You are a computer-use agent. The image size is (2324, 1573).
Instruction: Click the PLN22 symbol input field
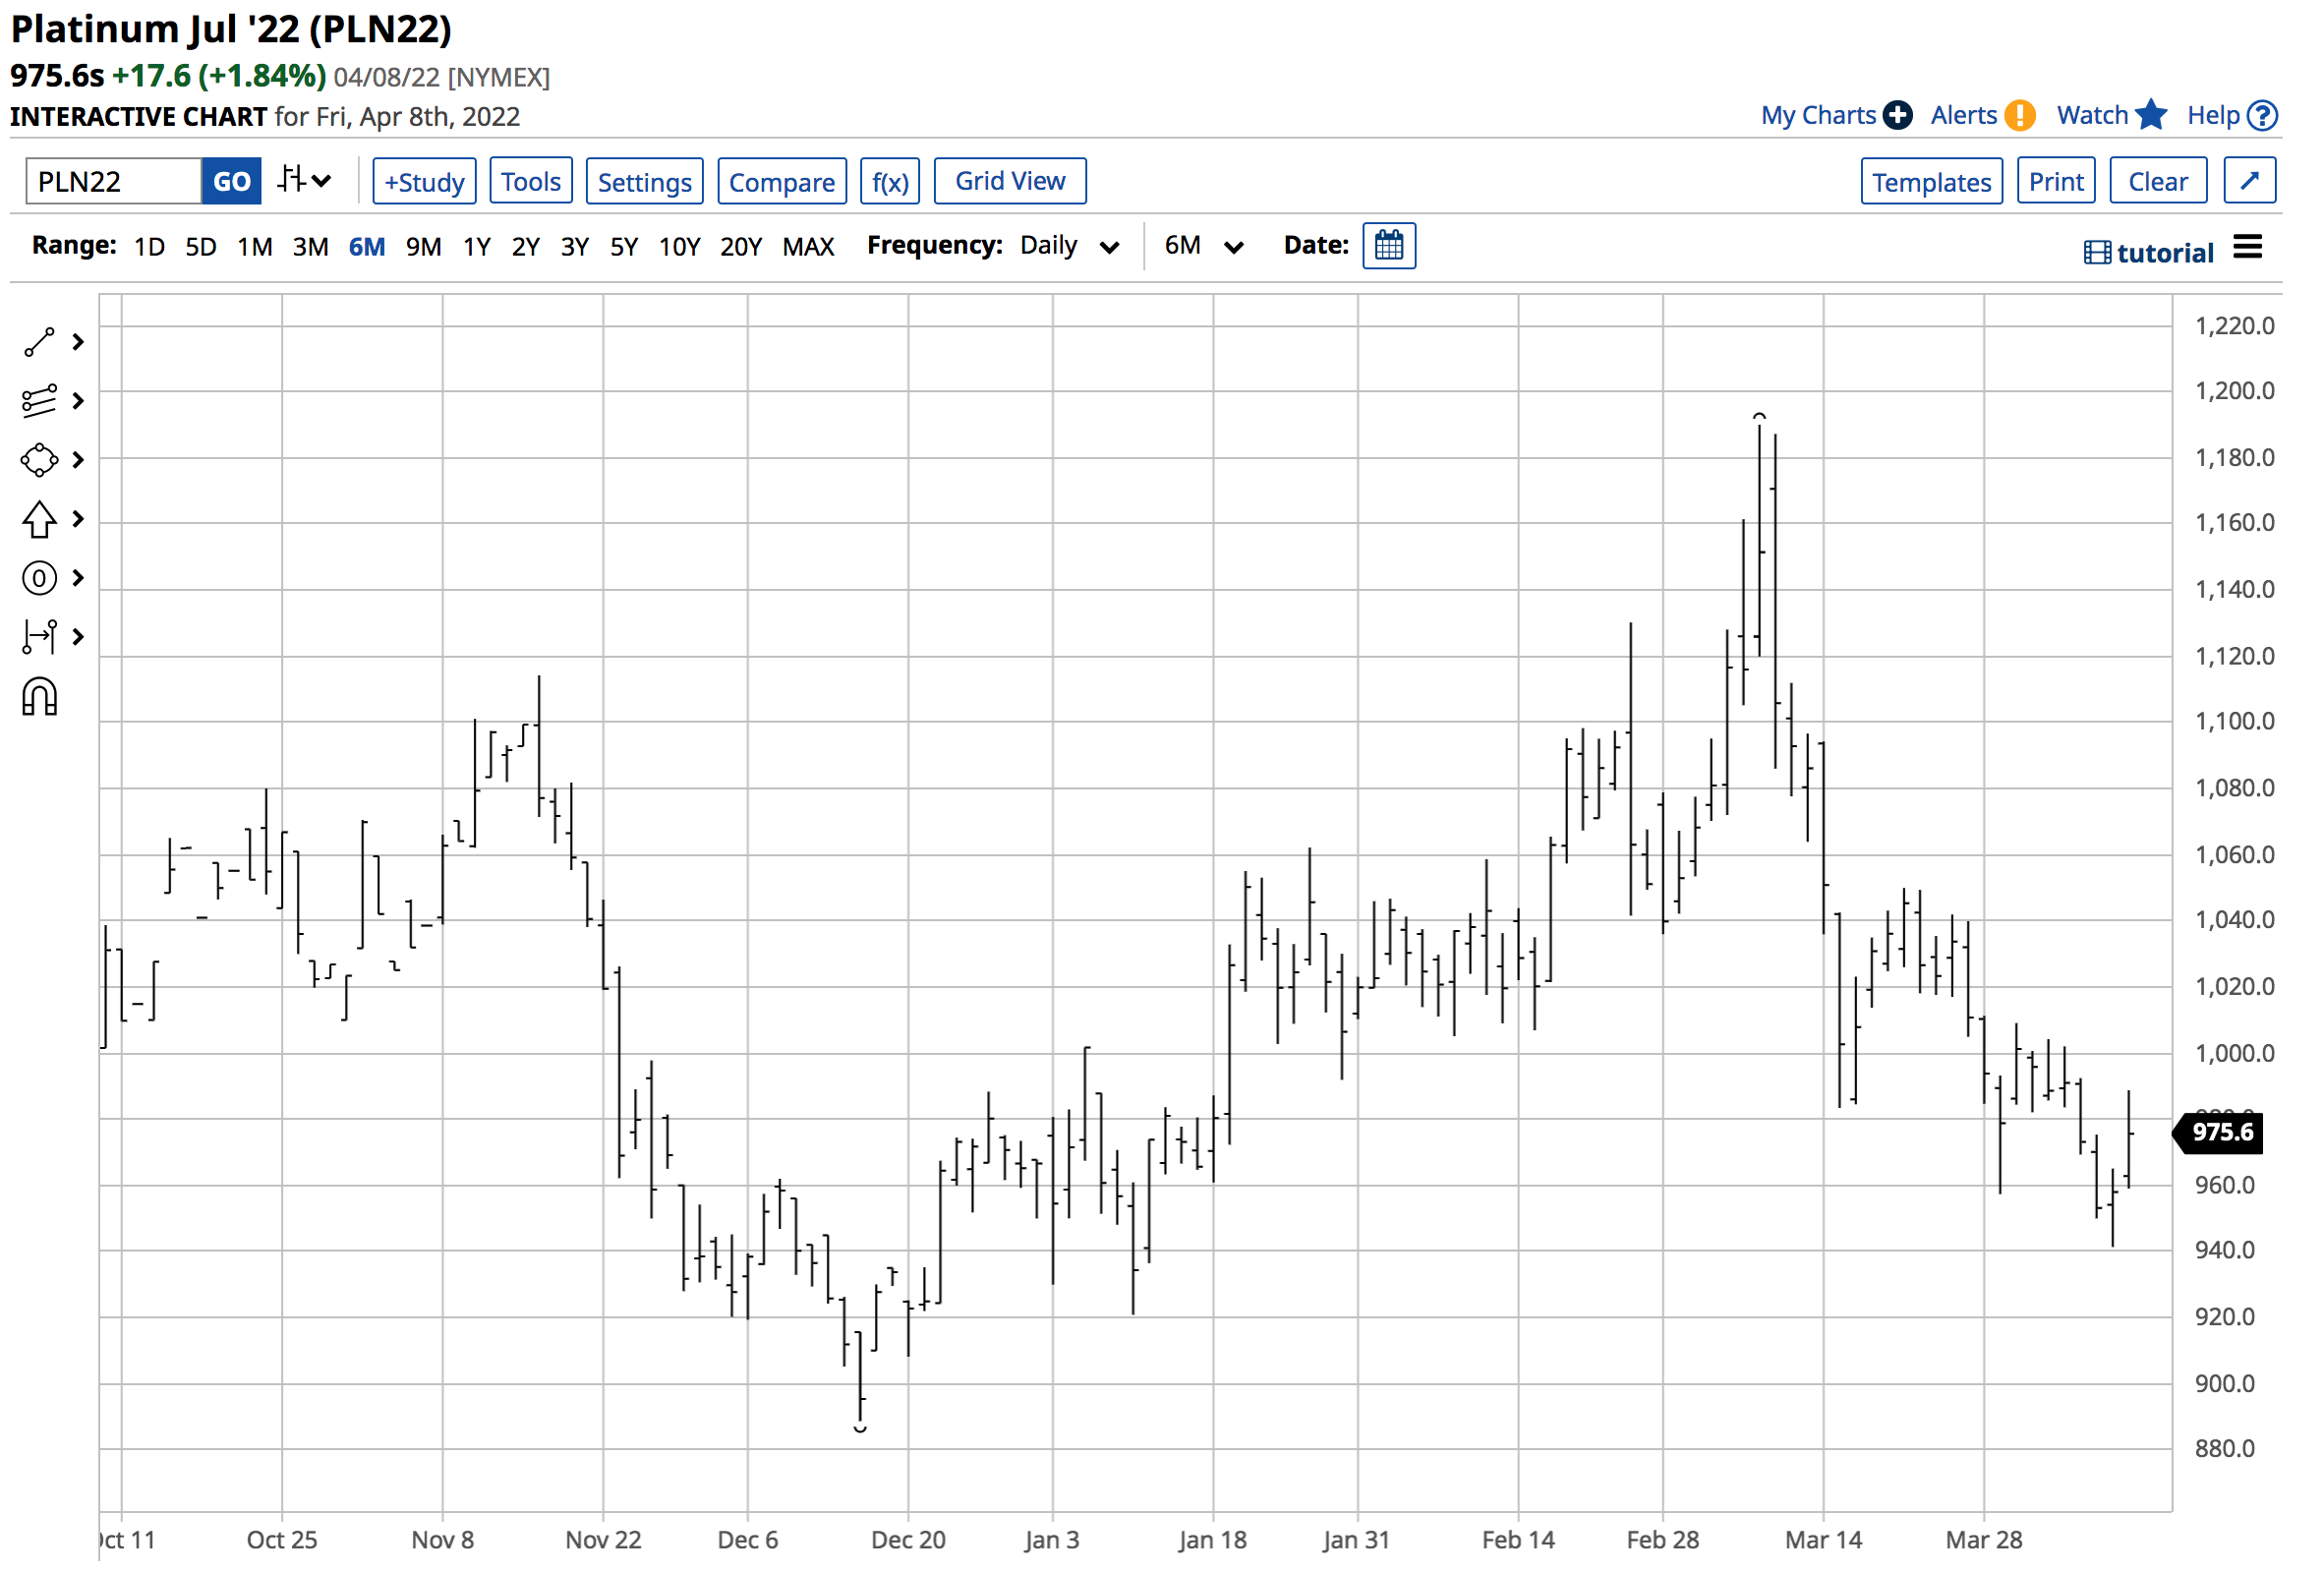[x=113, y=182]
